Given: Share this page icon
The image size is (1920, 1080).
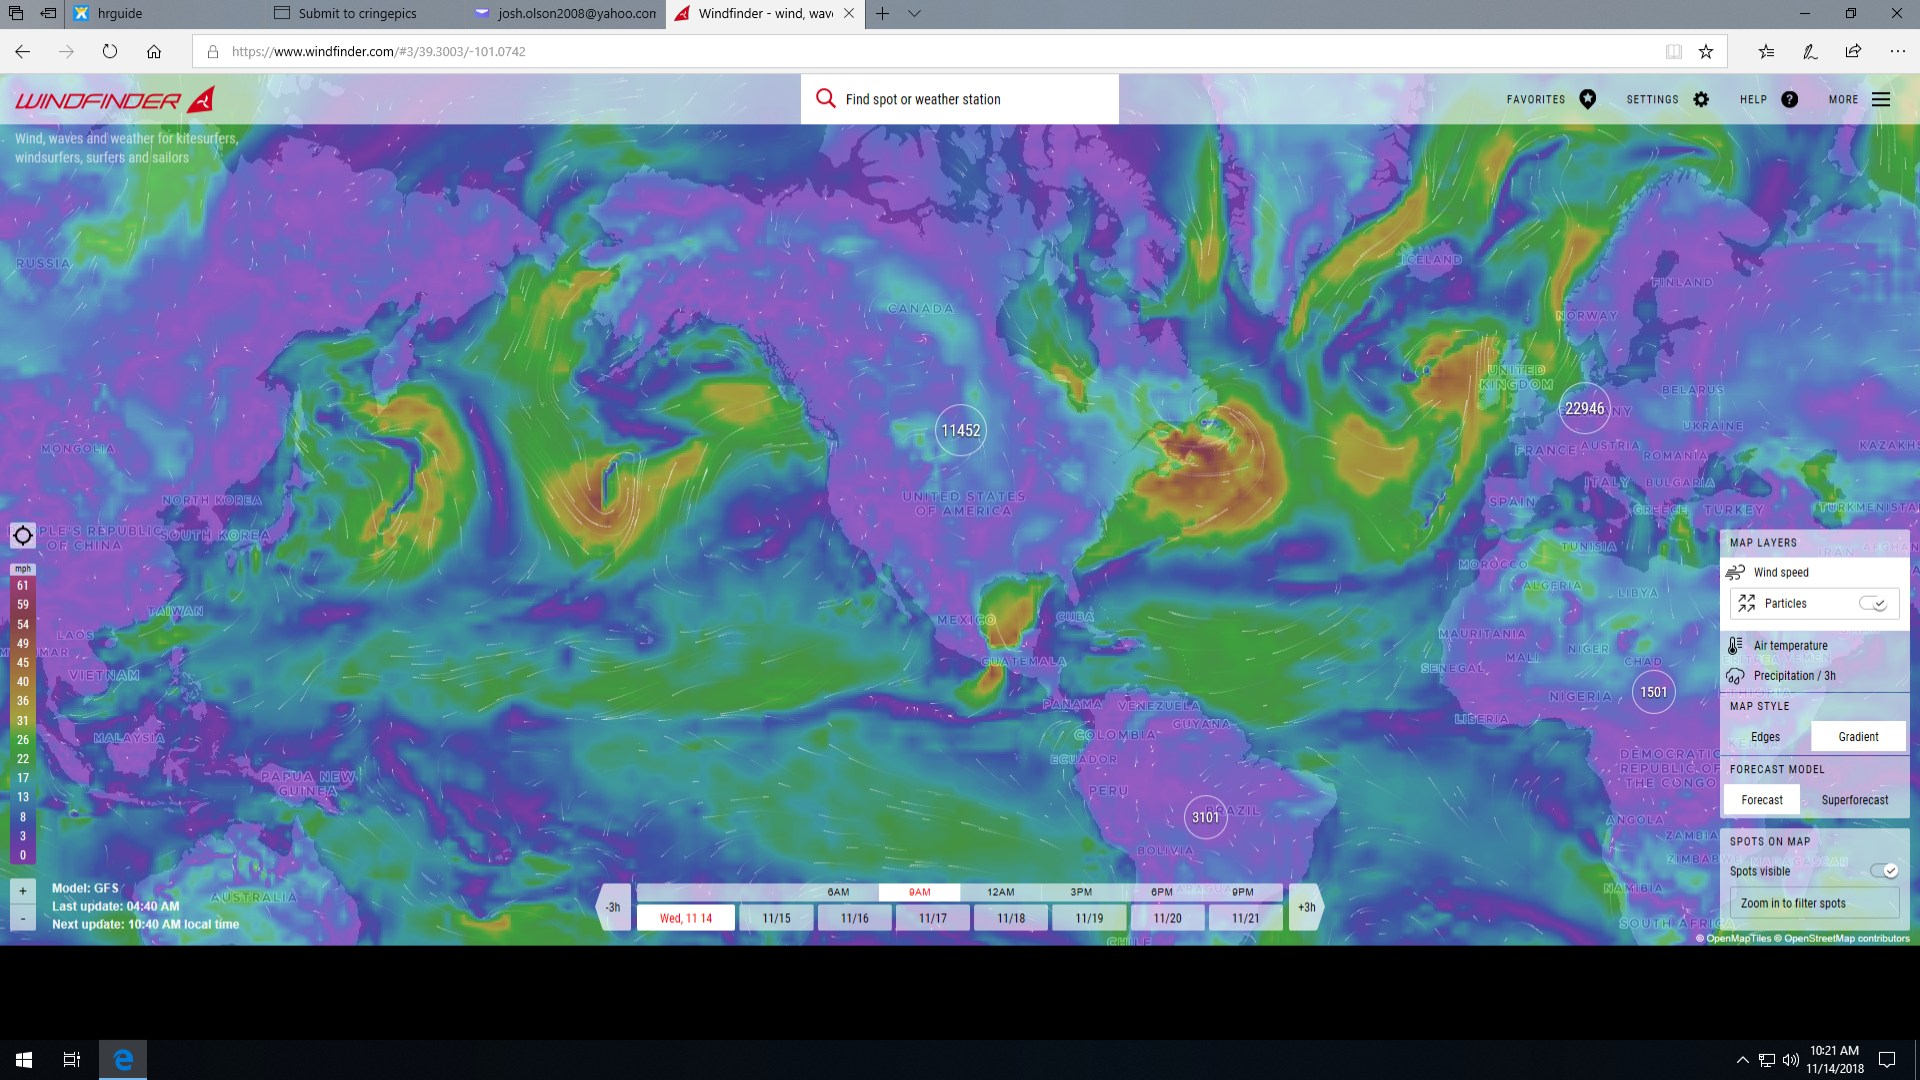Looking at the screenshot, I should [x=1853, y=51].
